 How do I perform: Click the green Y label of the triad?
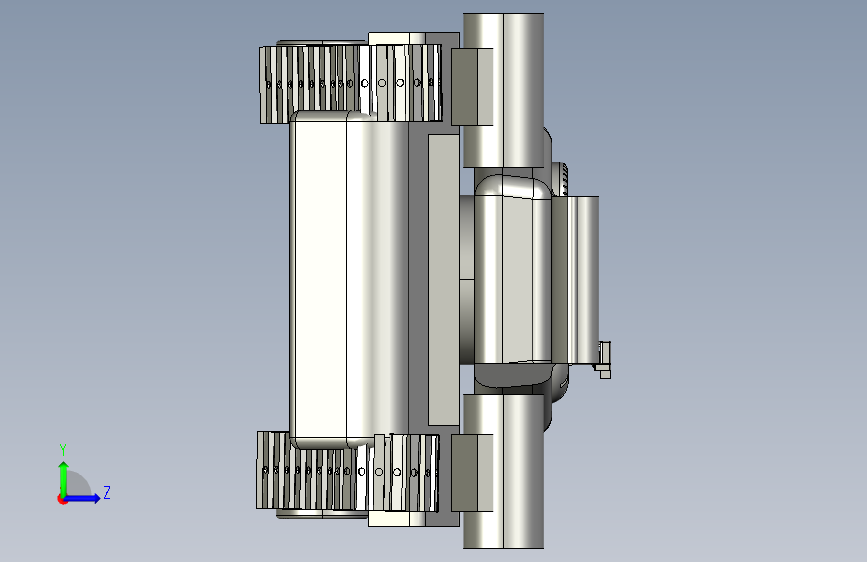63,450
